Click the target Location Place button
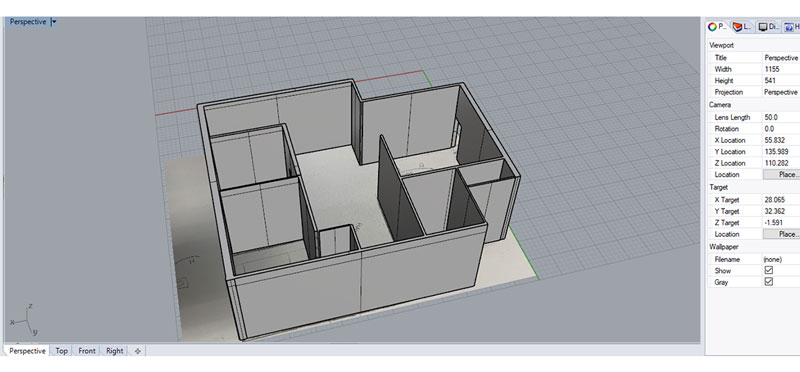 pos(782,234)
